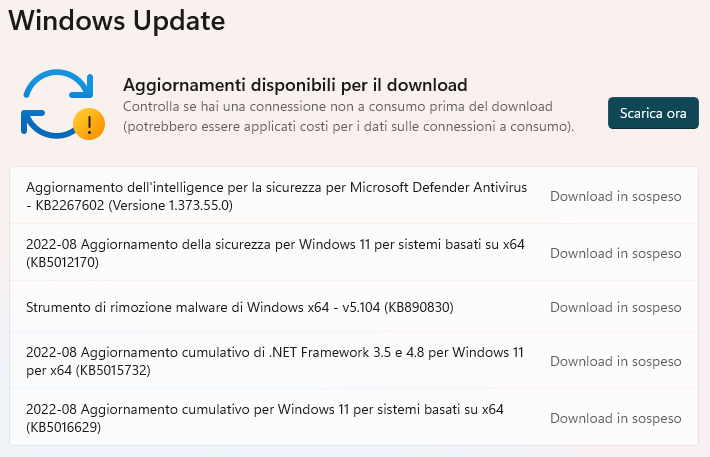710x457 pixels.
Task: Click the 'Controlla se hai una connessione' description
Action: pos(337,106)
